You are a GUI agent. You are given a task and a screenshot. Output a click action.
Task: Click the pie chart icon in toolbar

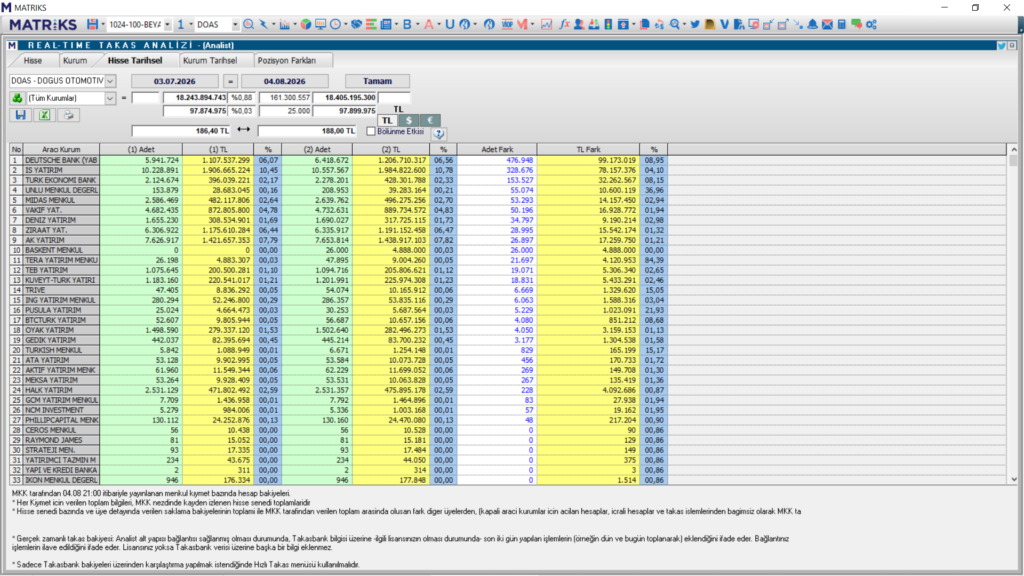pos(305,24)
